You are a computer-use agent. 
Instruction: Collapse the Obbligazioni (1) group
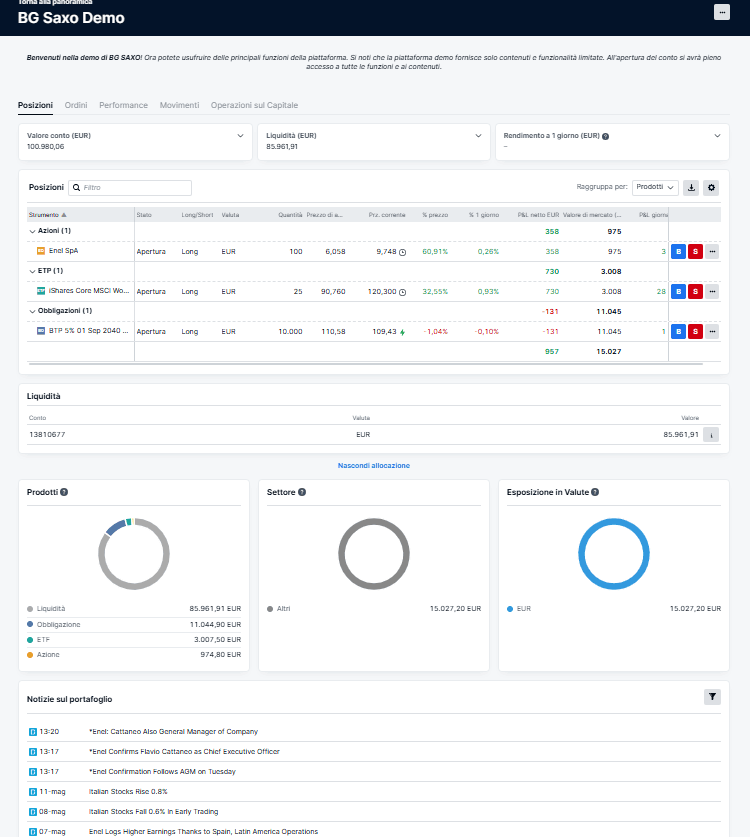pos(32,311)
